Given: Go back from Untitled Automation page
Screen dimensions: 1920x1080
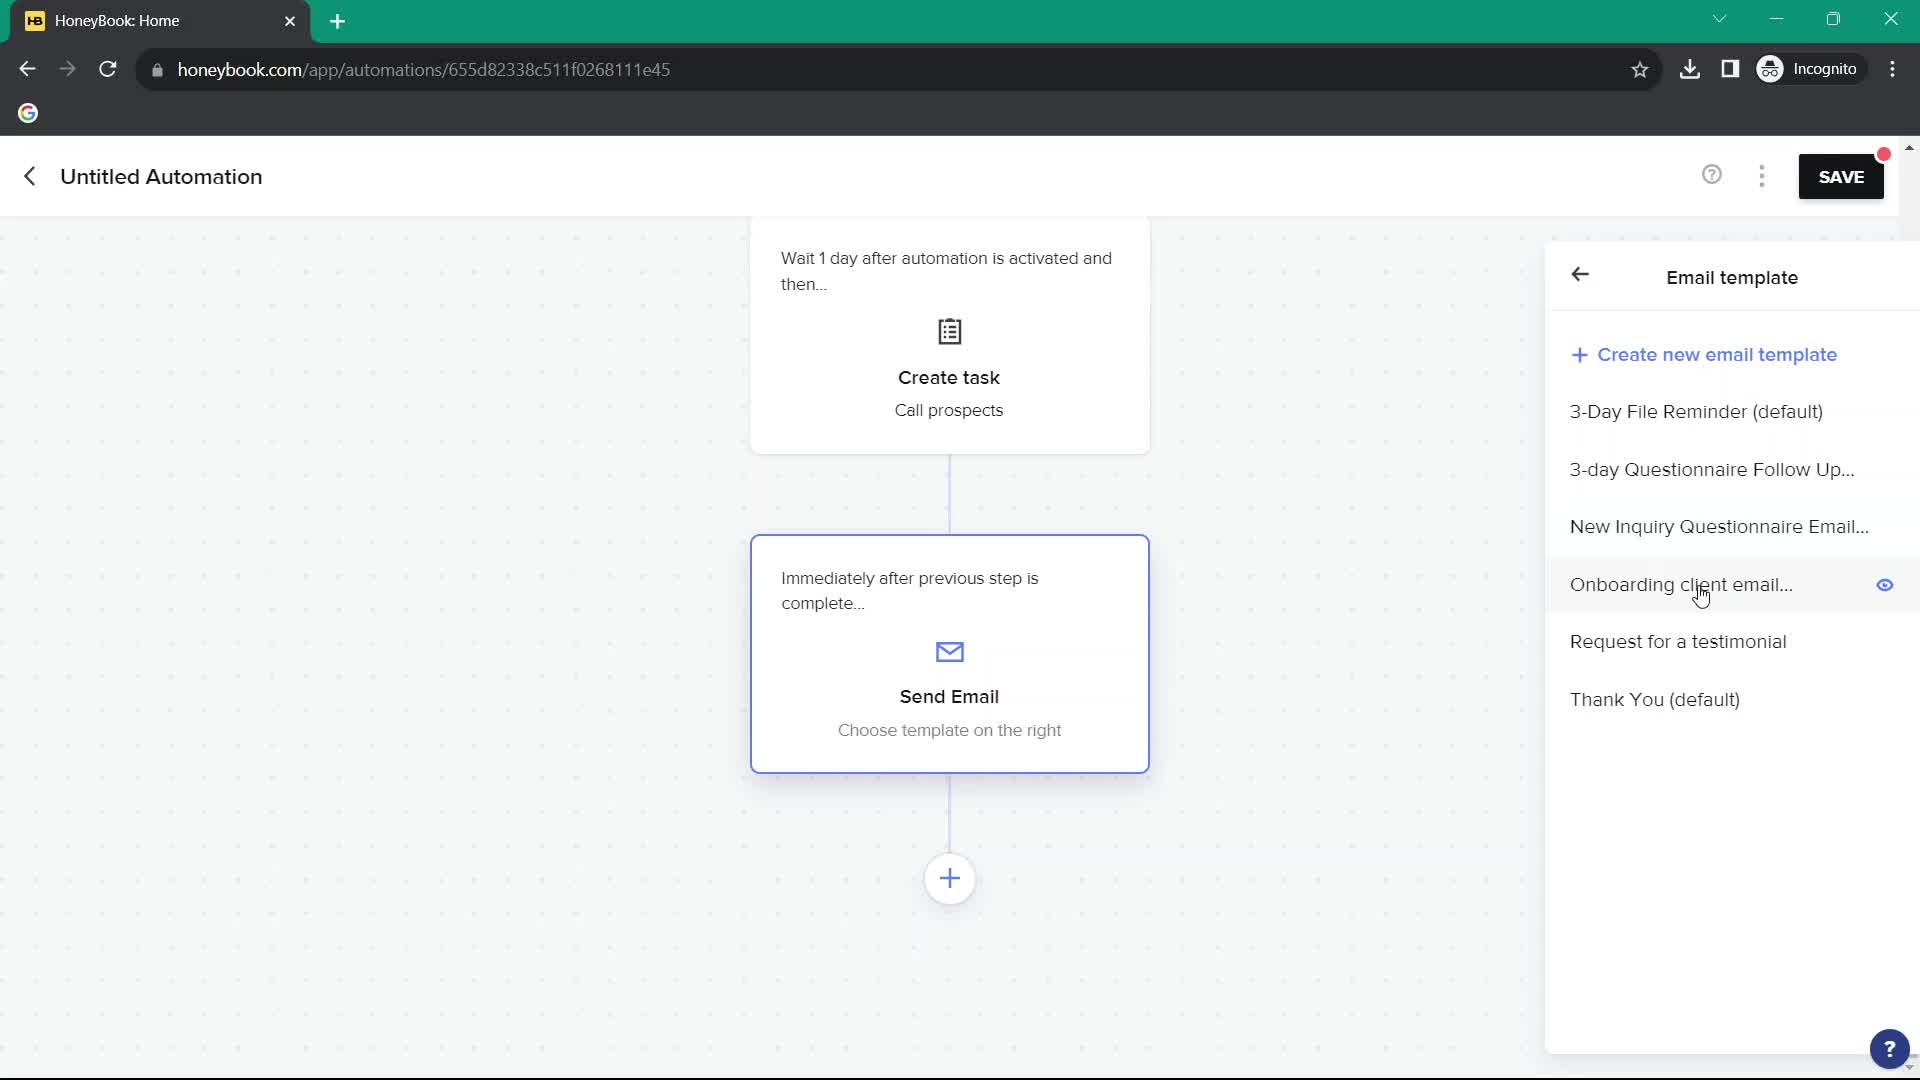Looking at the screenshot, I should click(30, 177).
